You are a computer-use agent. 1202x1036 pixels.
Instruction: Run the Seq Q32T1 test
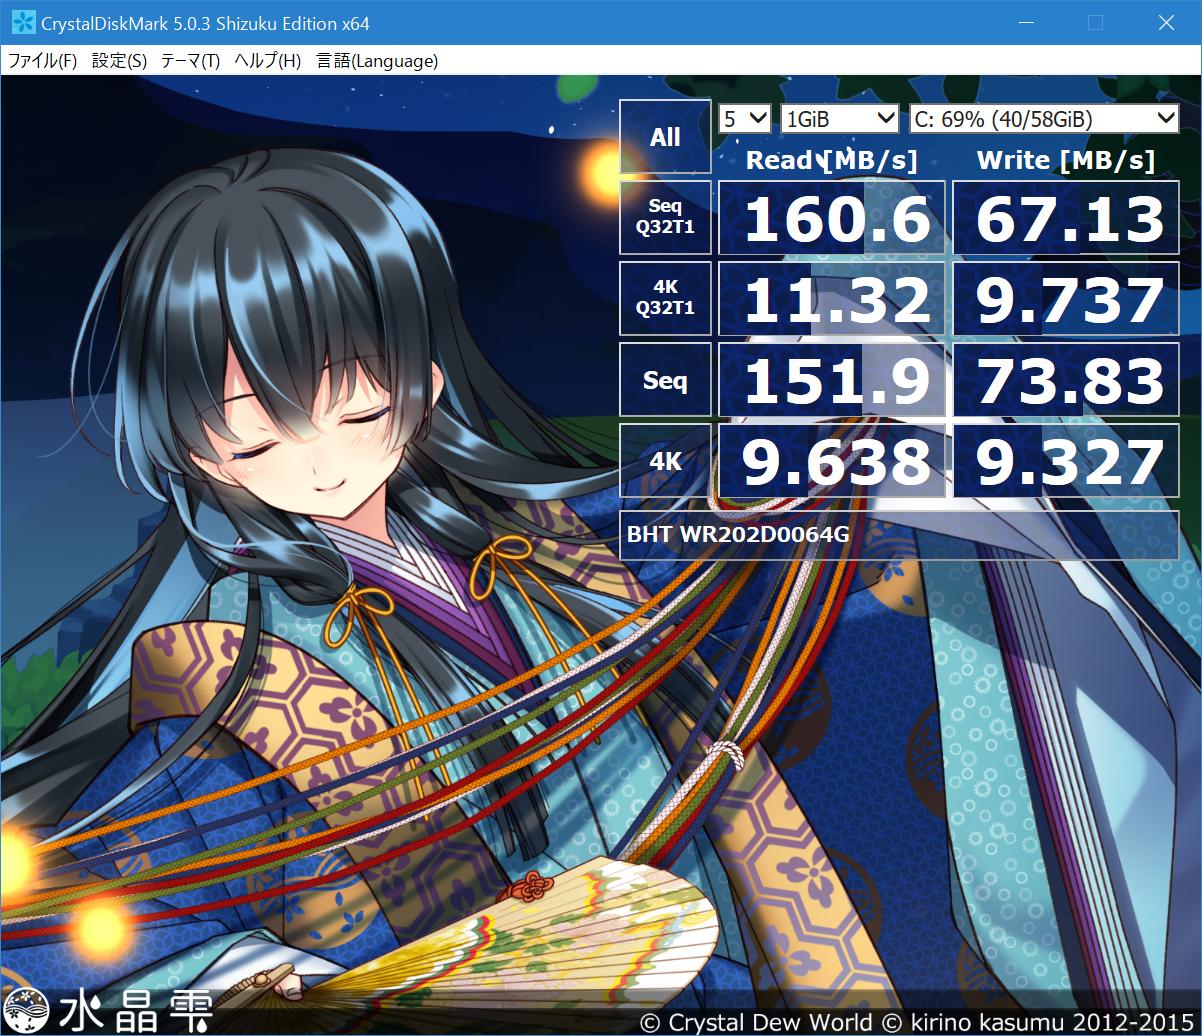click(x=665, y=217)
